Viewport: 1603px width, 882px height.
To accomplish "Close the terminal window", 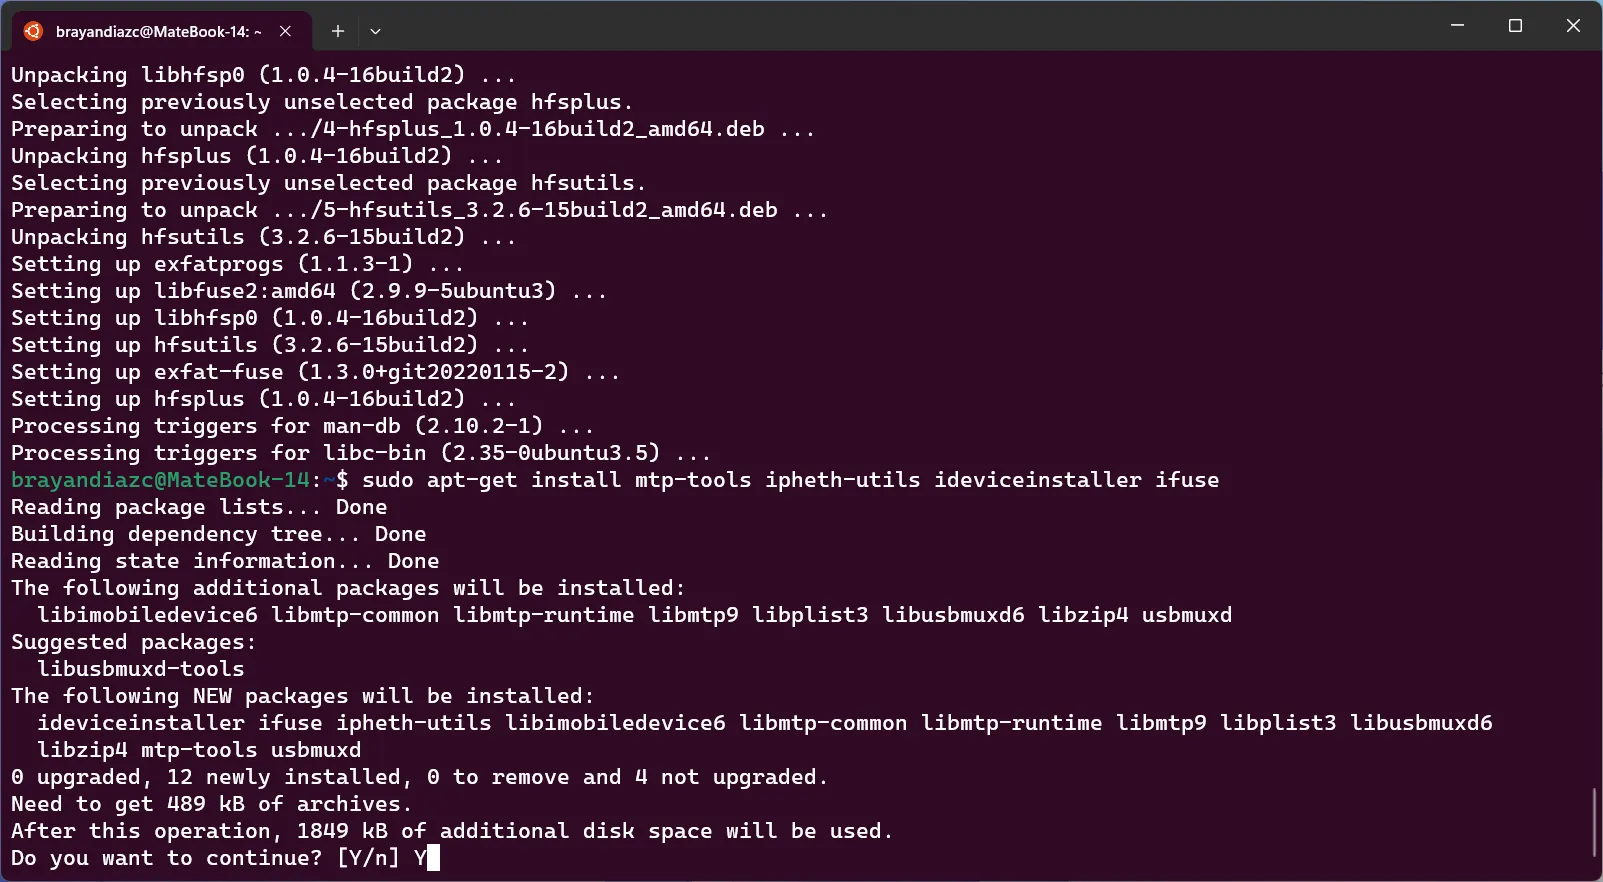I will tap(1573, 26).
